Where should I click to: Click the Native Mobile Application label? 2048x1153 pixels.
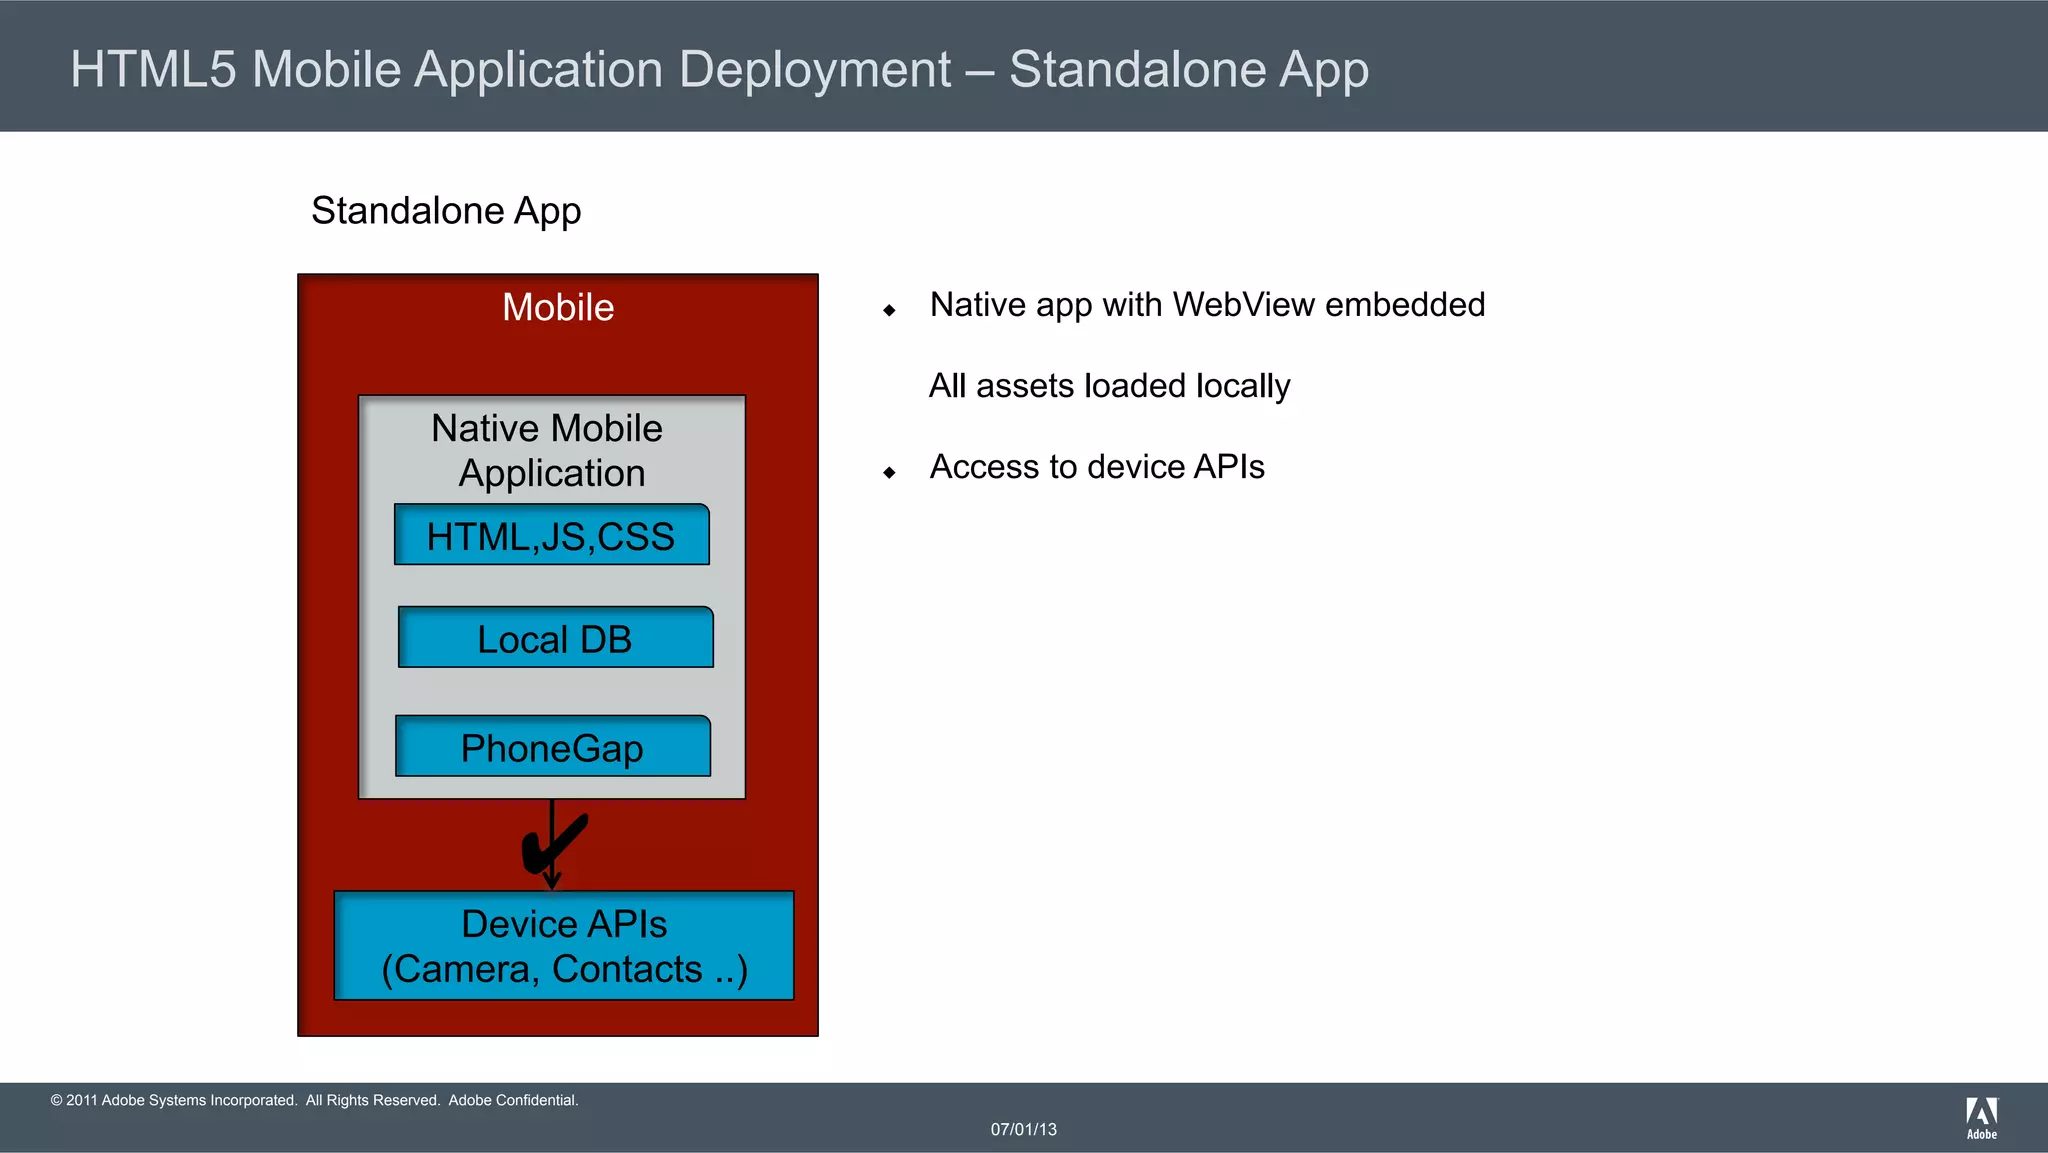coord(549,450)
